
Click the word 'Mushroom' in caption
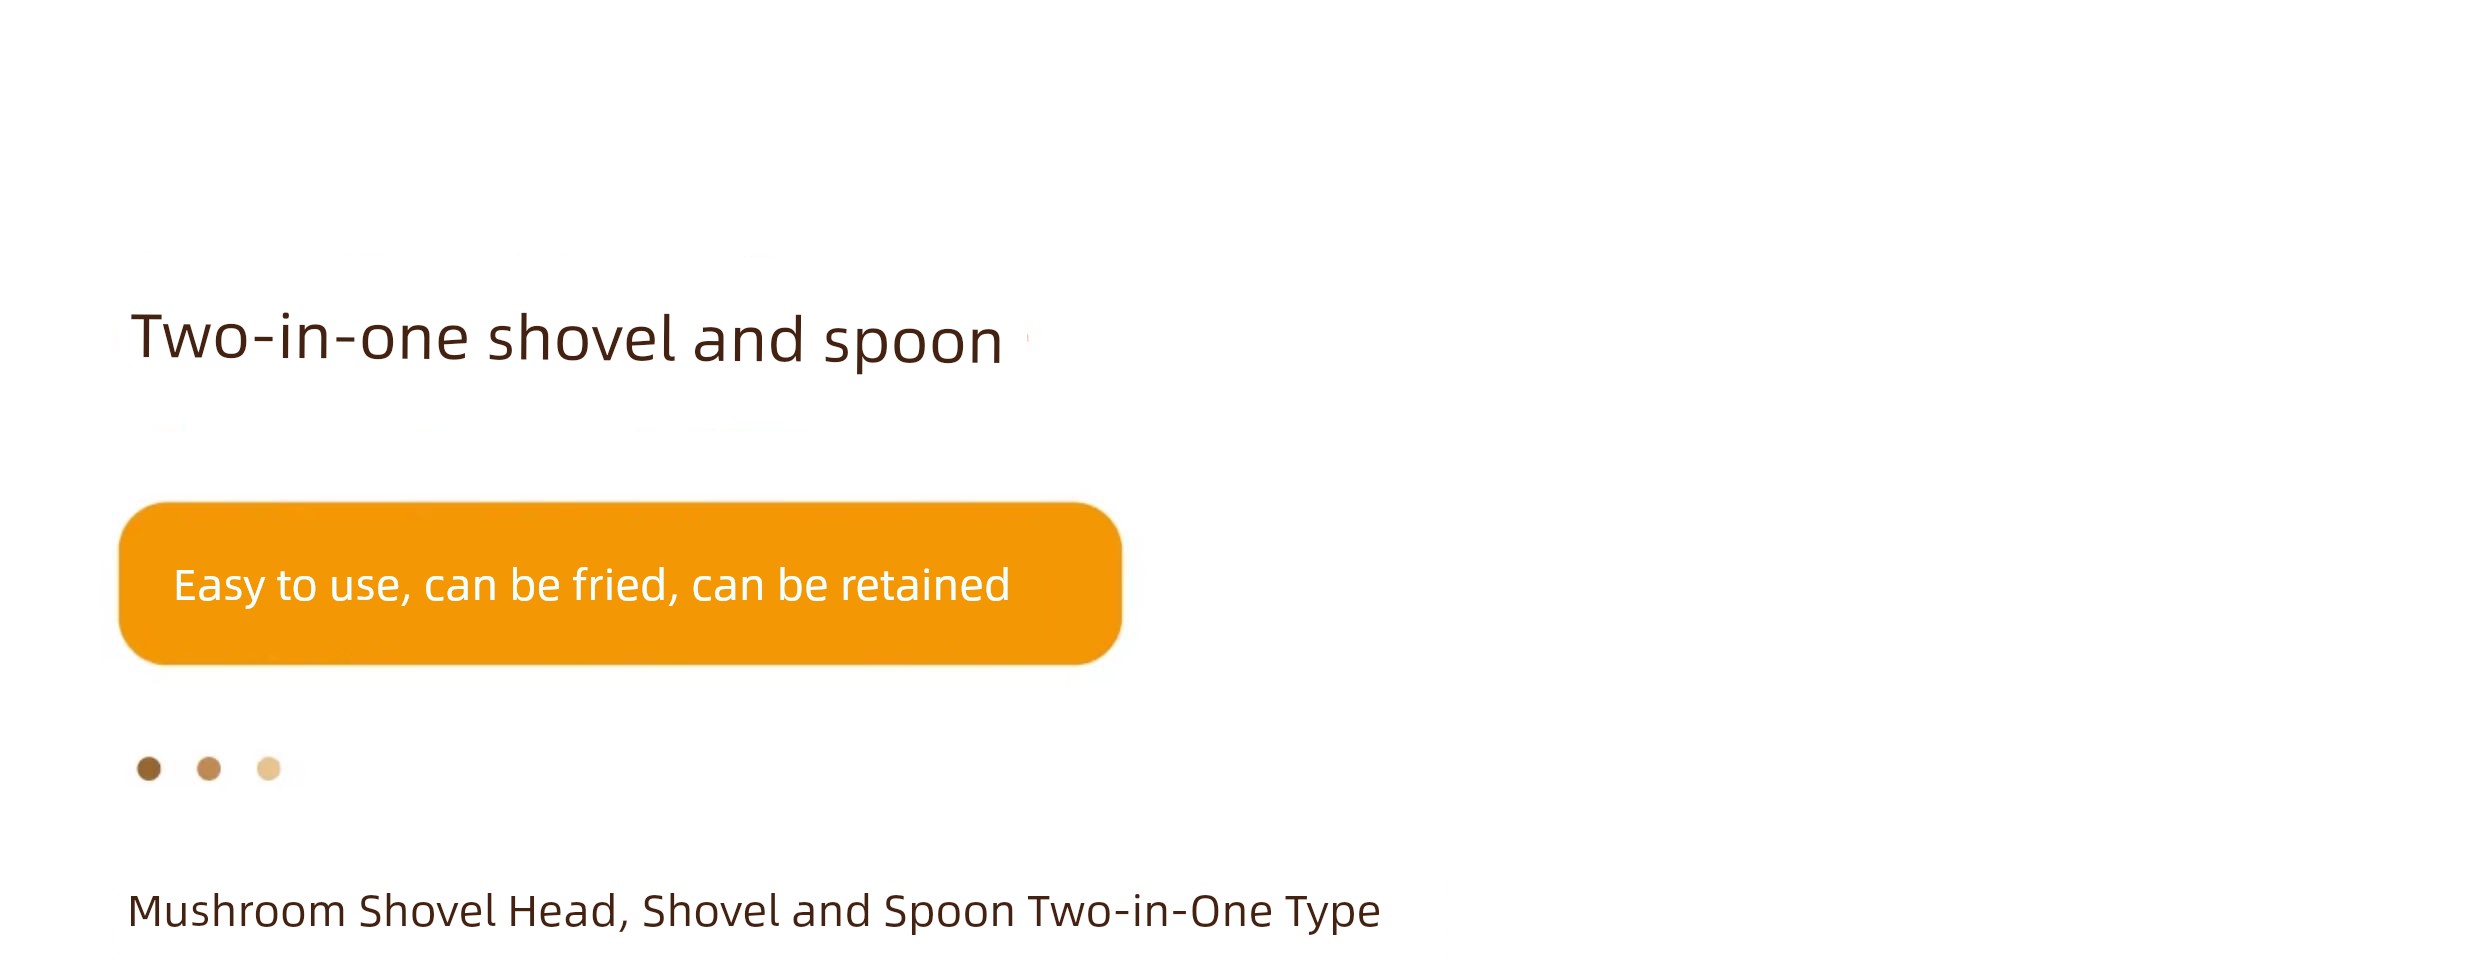237,911
